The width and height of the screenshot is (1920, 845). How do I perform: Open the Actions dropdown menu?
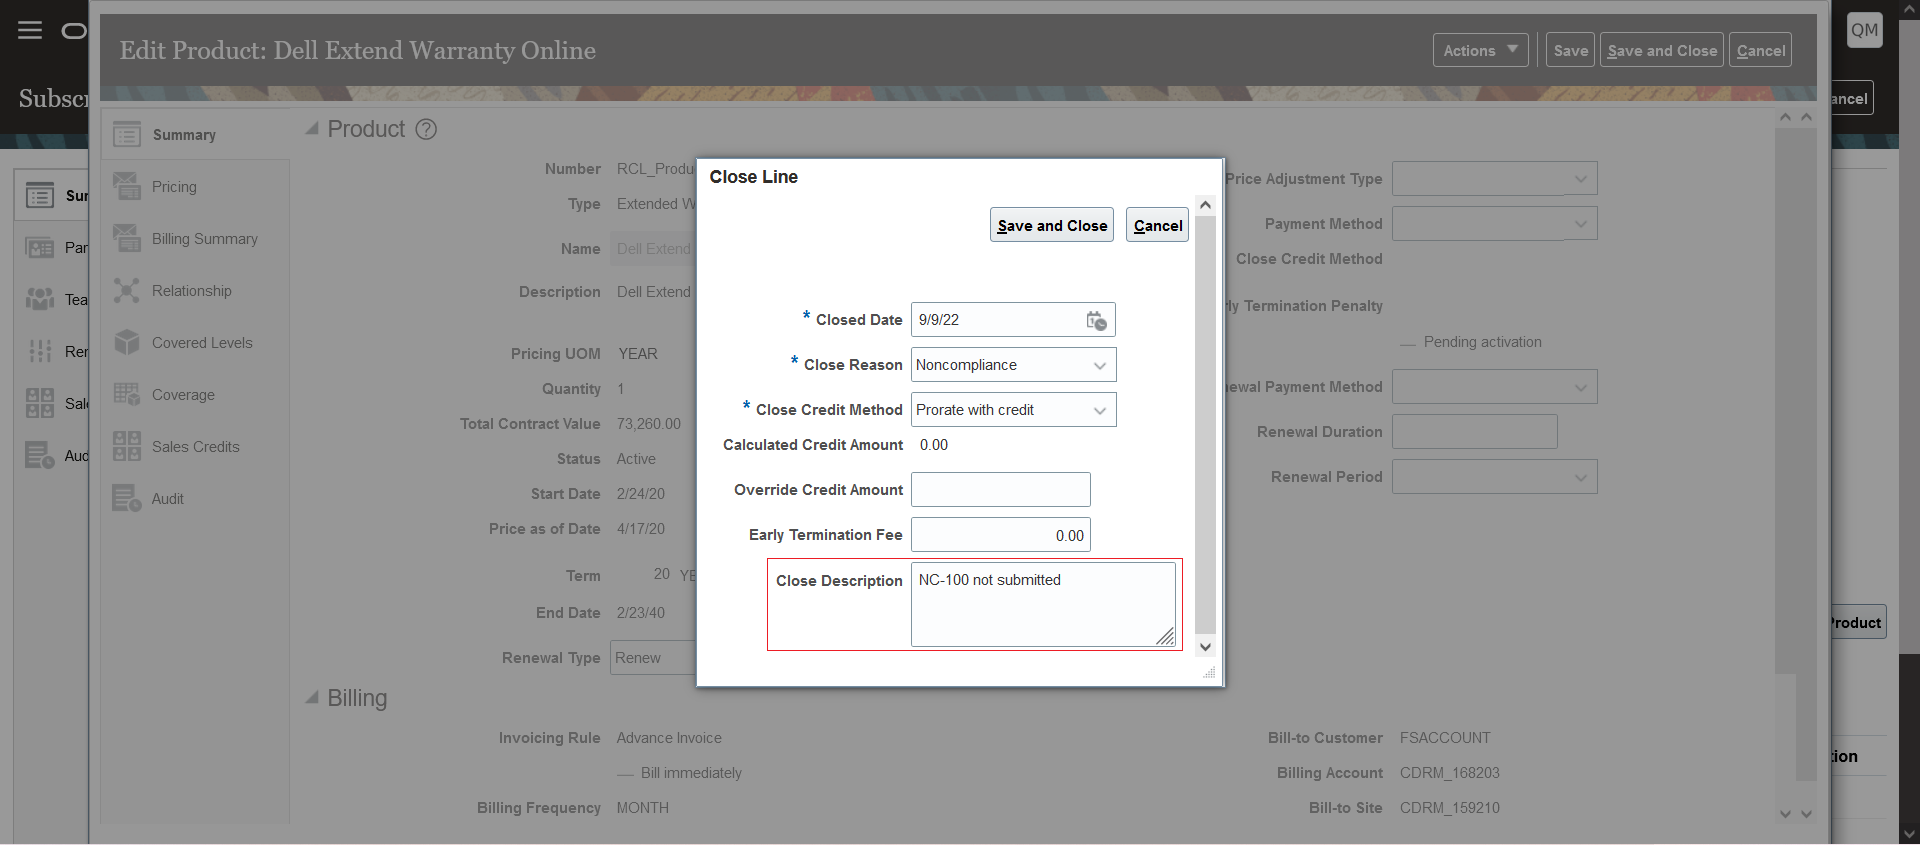[x=1480, y=50]
